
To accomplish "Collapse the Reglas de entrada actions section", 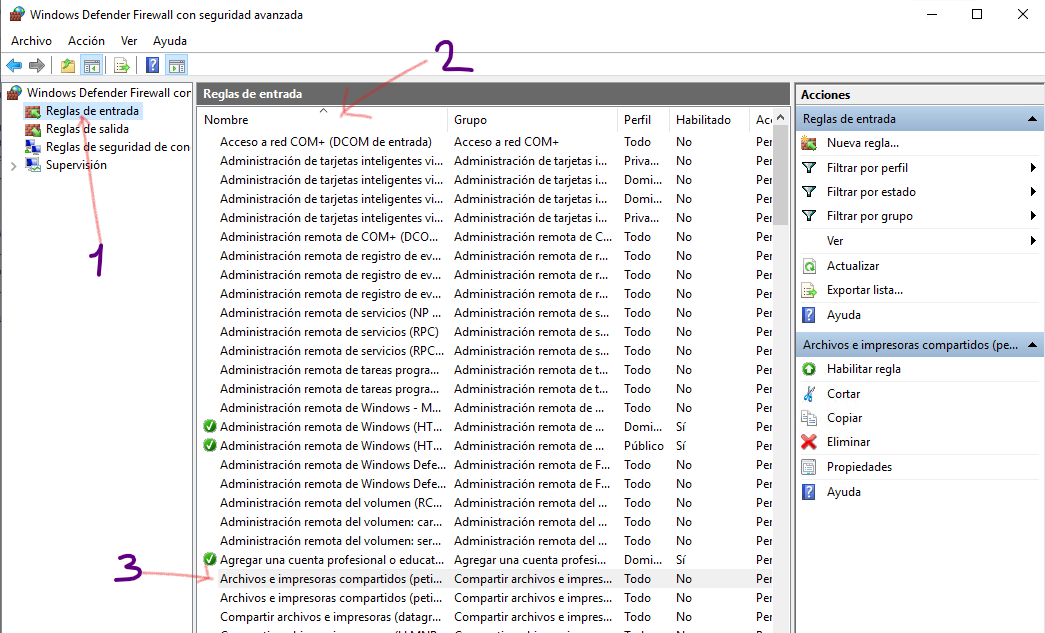I will point(1032,119).
